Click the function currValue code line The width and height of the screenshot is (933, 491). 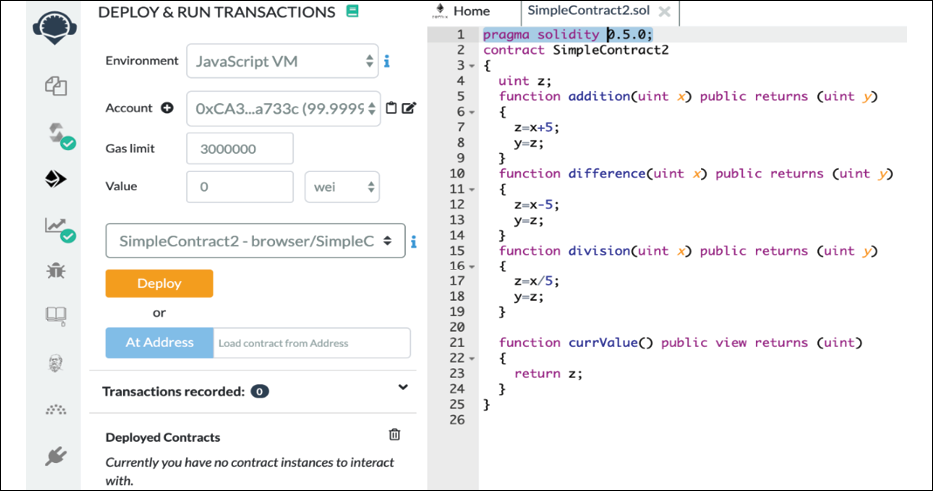(680, 343)
